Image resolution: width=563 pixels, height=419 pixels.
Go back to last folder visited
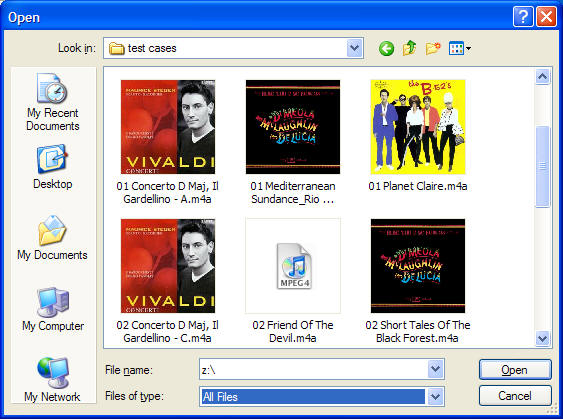(x=386, y=48)
